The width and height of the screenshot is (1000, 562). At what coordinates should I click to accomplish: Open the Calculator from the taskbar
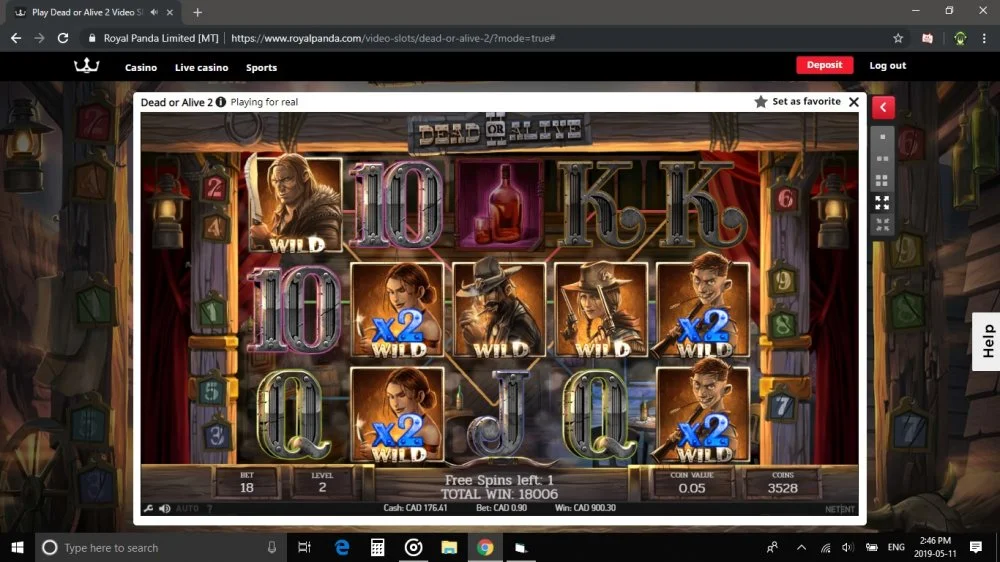click(x=378, y=547)
